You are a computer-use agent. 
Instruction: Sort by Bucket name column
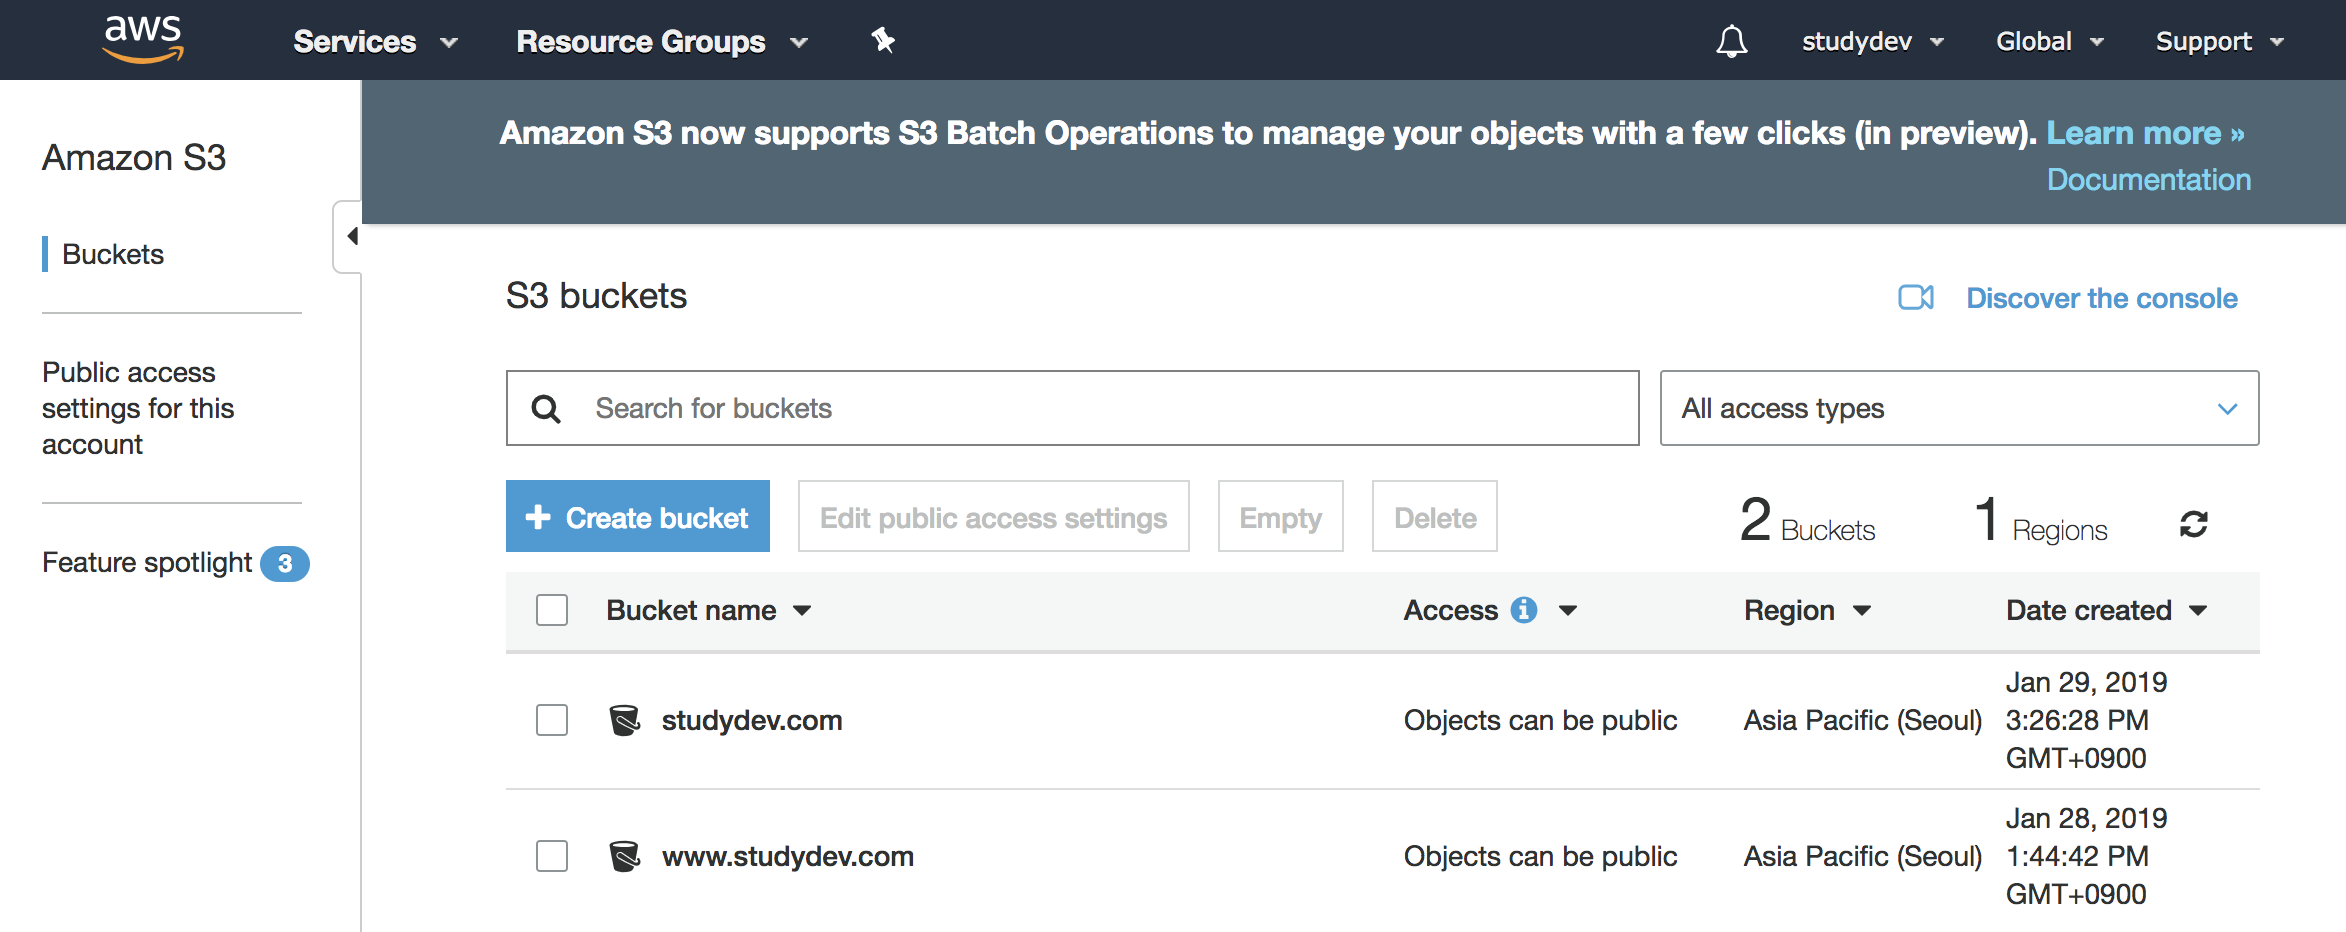tap(709, 610)
